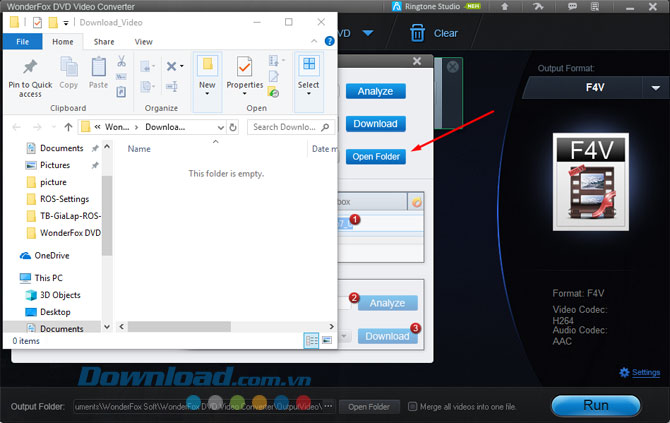Click the Clear trash can icon
Screen dimensions: 670x423
[x=417, y=33]
